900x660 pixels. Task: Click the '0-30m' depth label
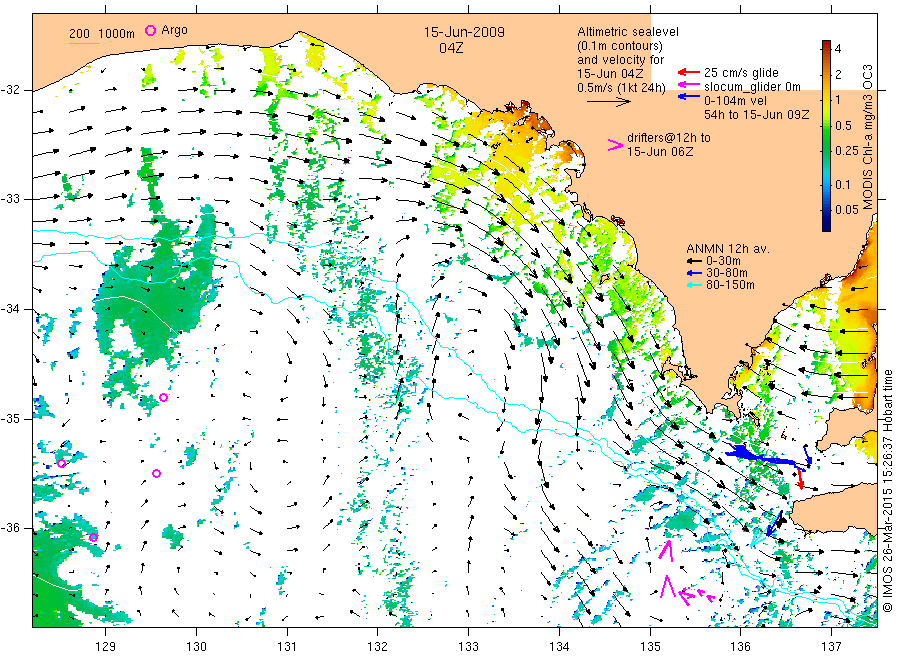[723, 261]
